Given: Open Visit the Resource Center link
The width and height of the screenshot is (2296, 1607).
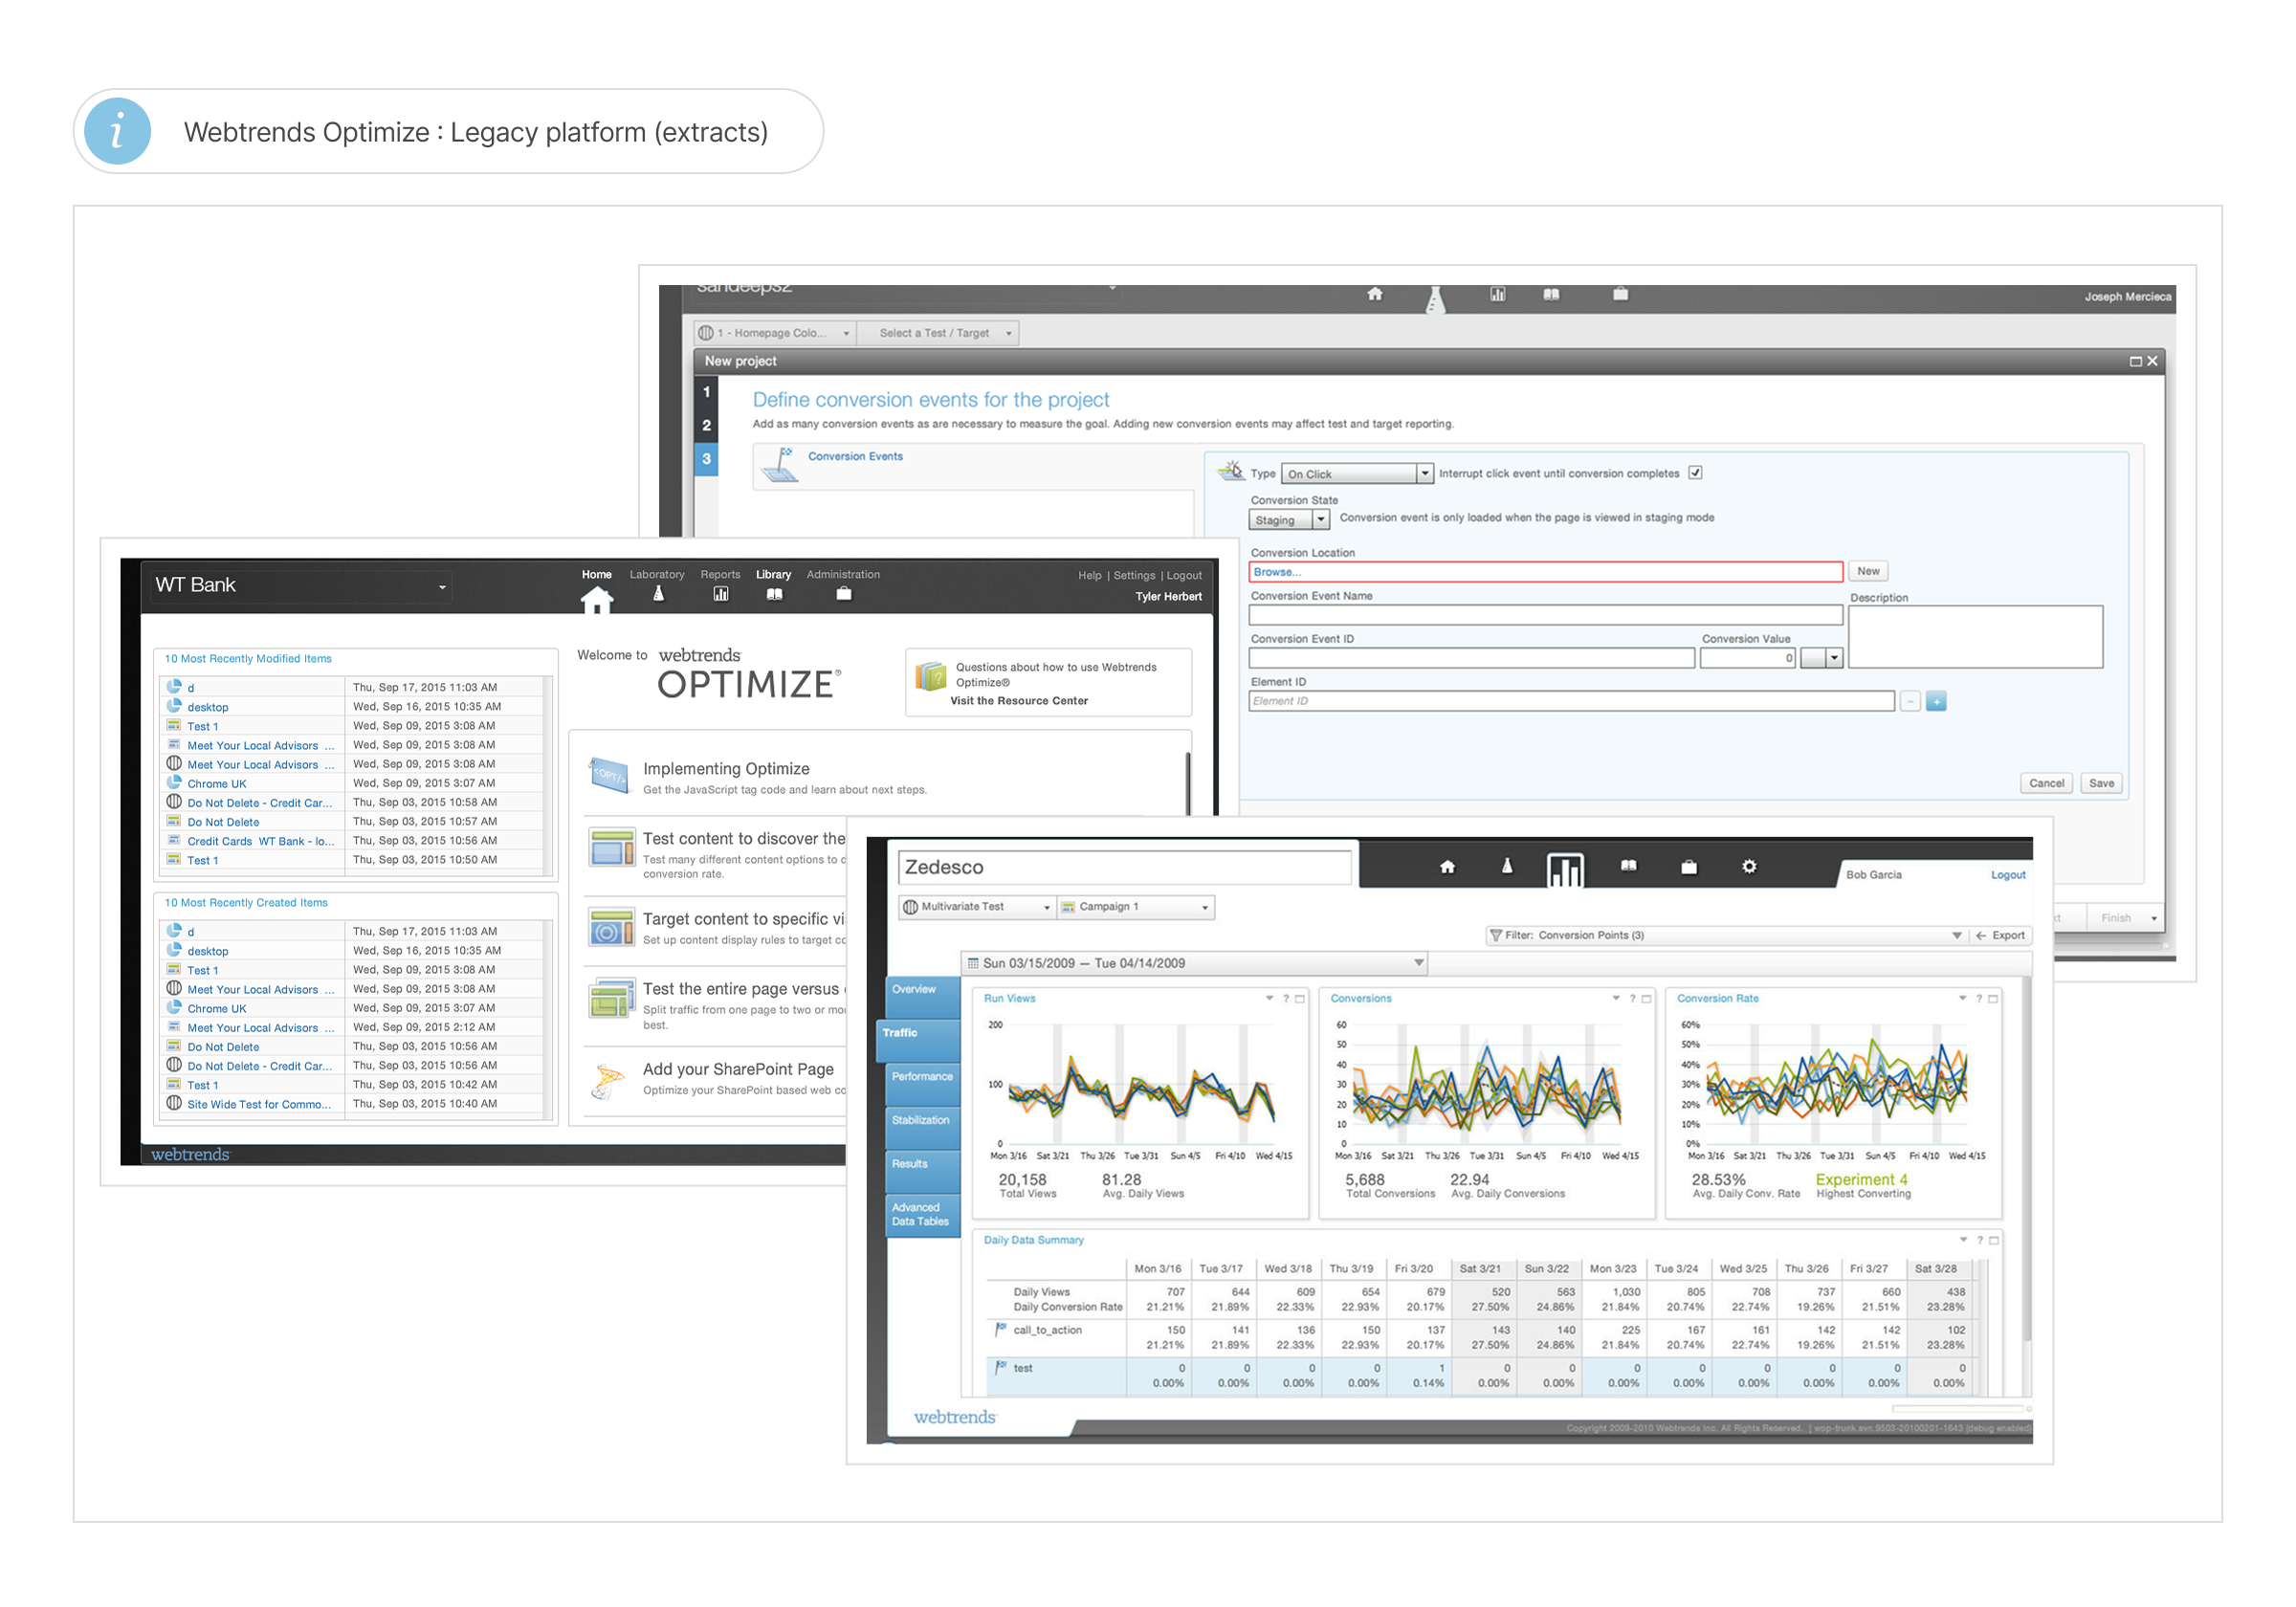Looking at the screenshot, I should pyautogui.click(x=1019, y=702).
